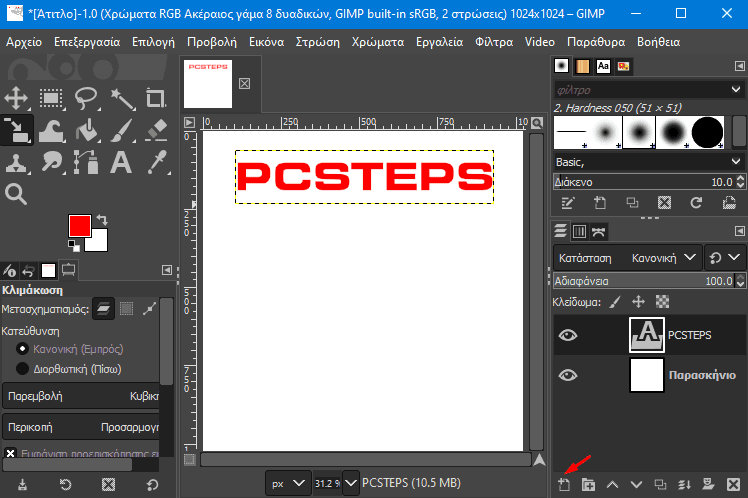Select the Smudge tool
748x498 pixels.
click(x=51, y=162)
